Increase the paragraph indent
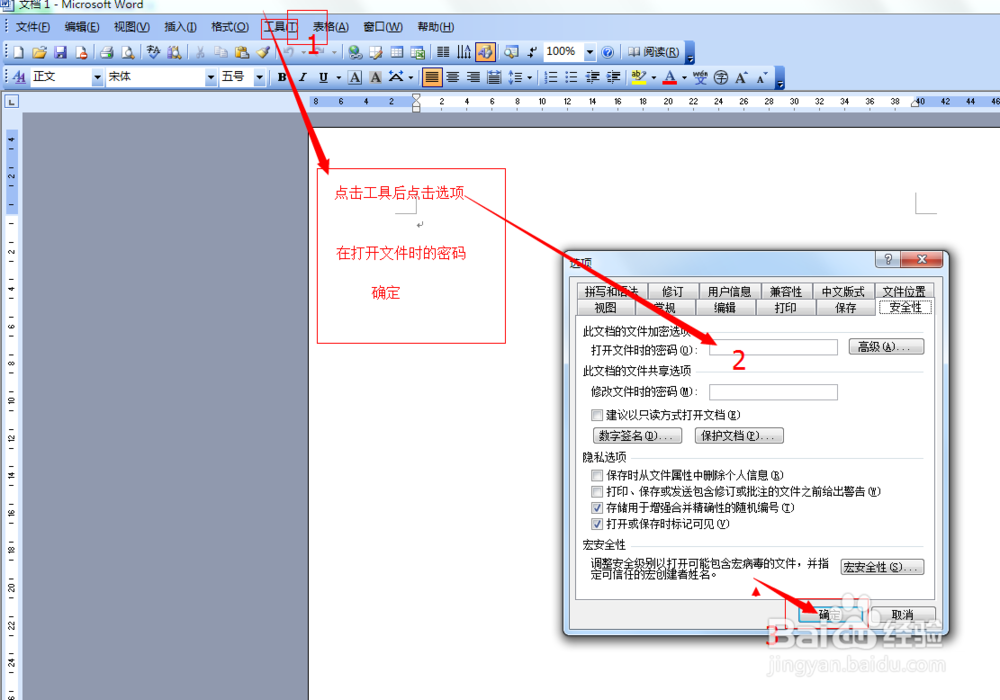This screenshot has height=700, width=1000. (613, 77)
